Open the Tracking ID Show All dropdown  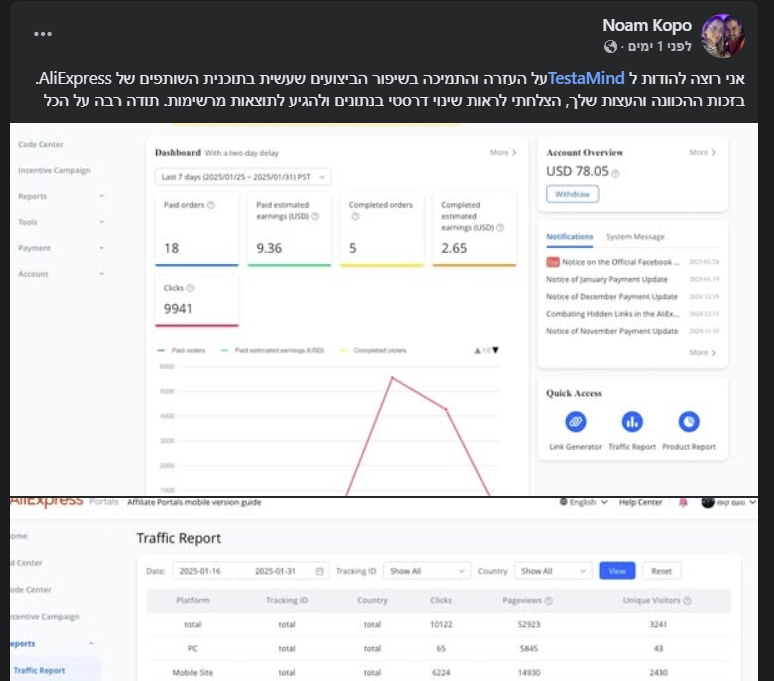(426, 571)
